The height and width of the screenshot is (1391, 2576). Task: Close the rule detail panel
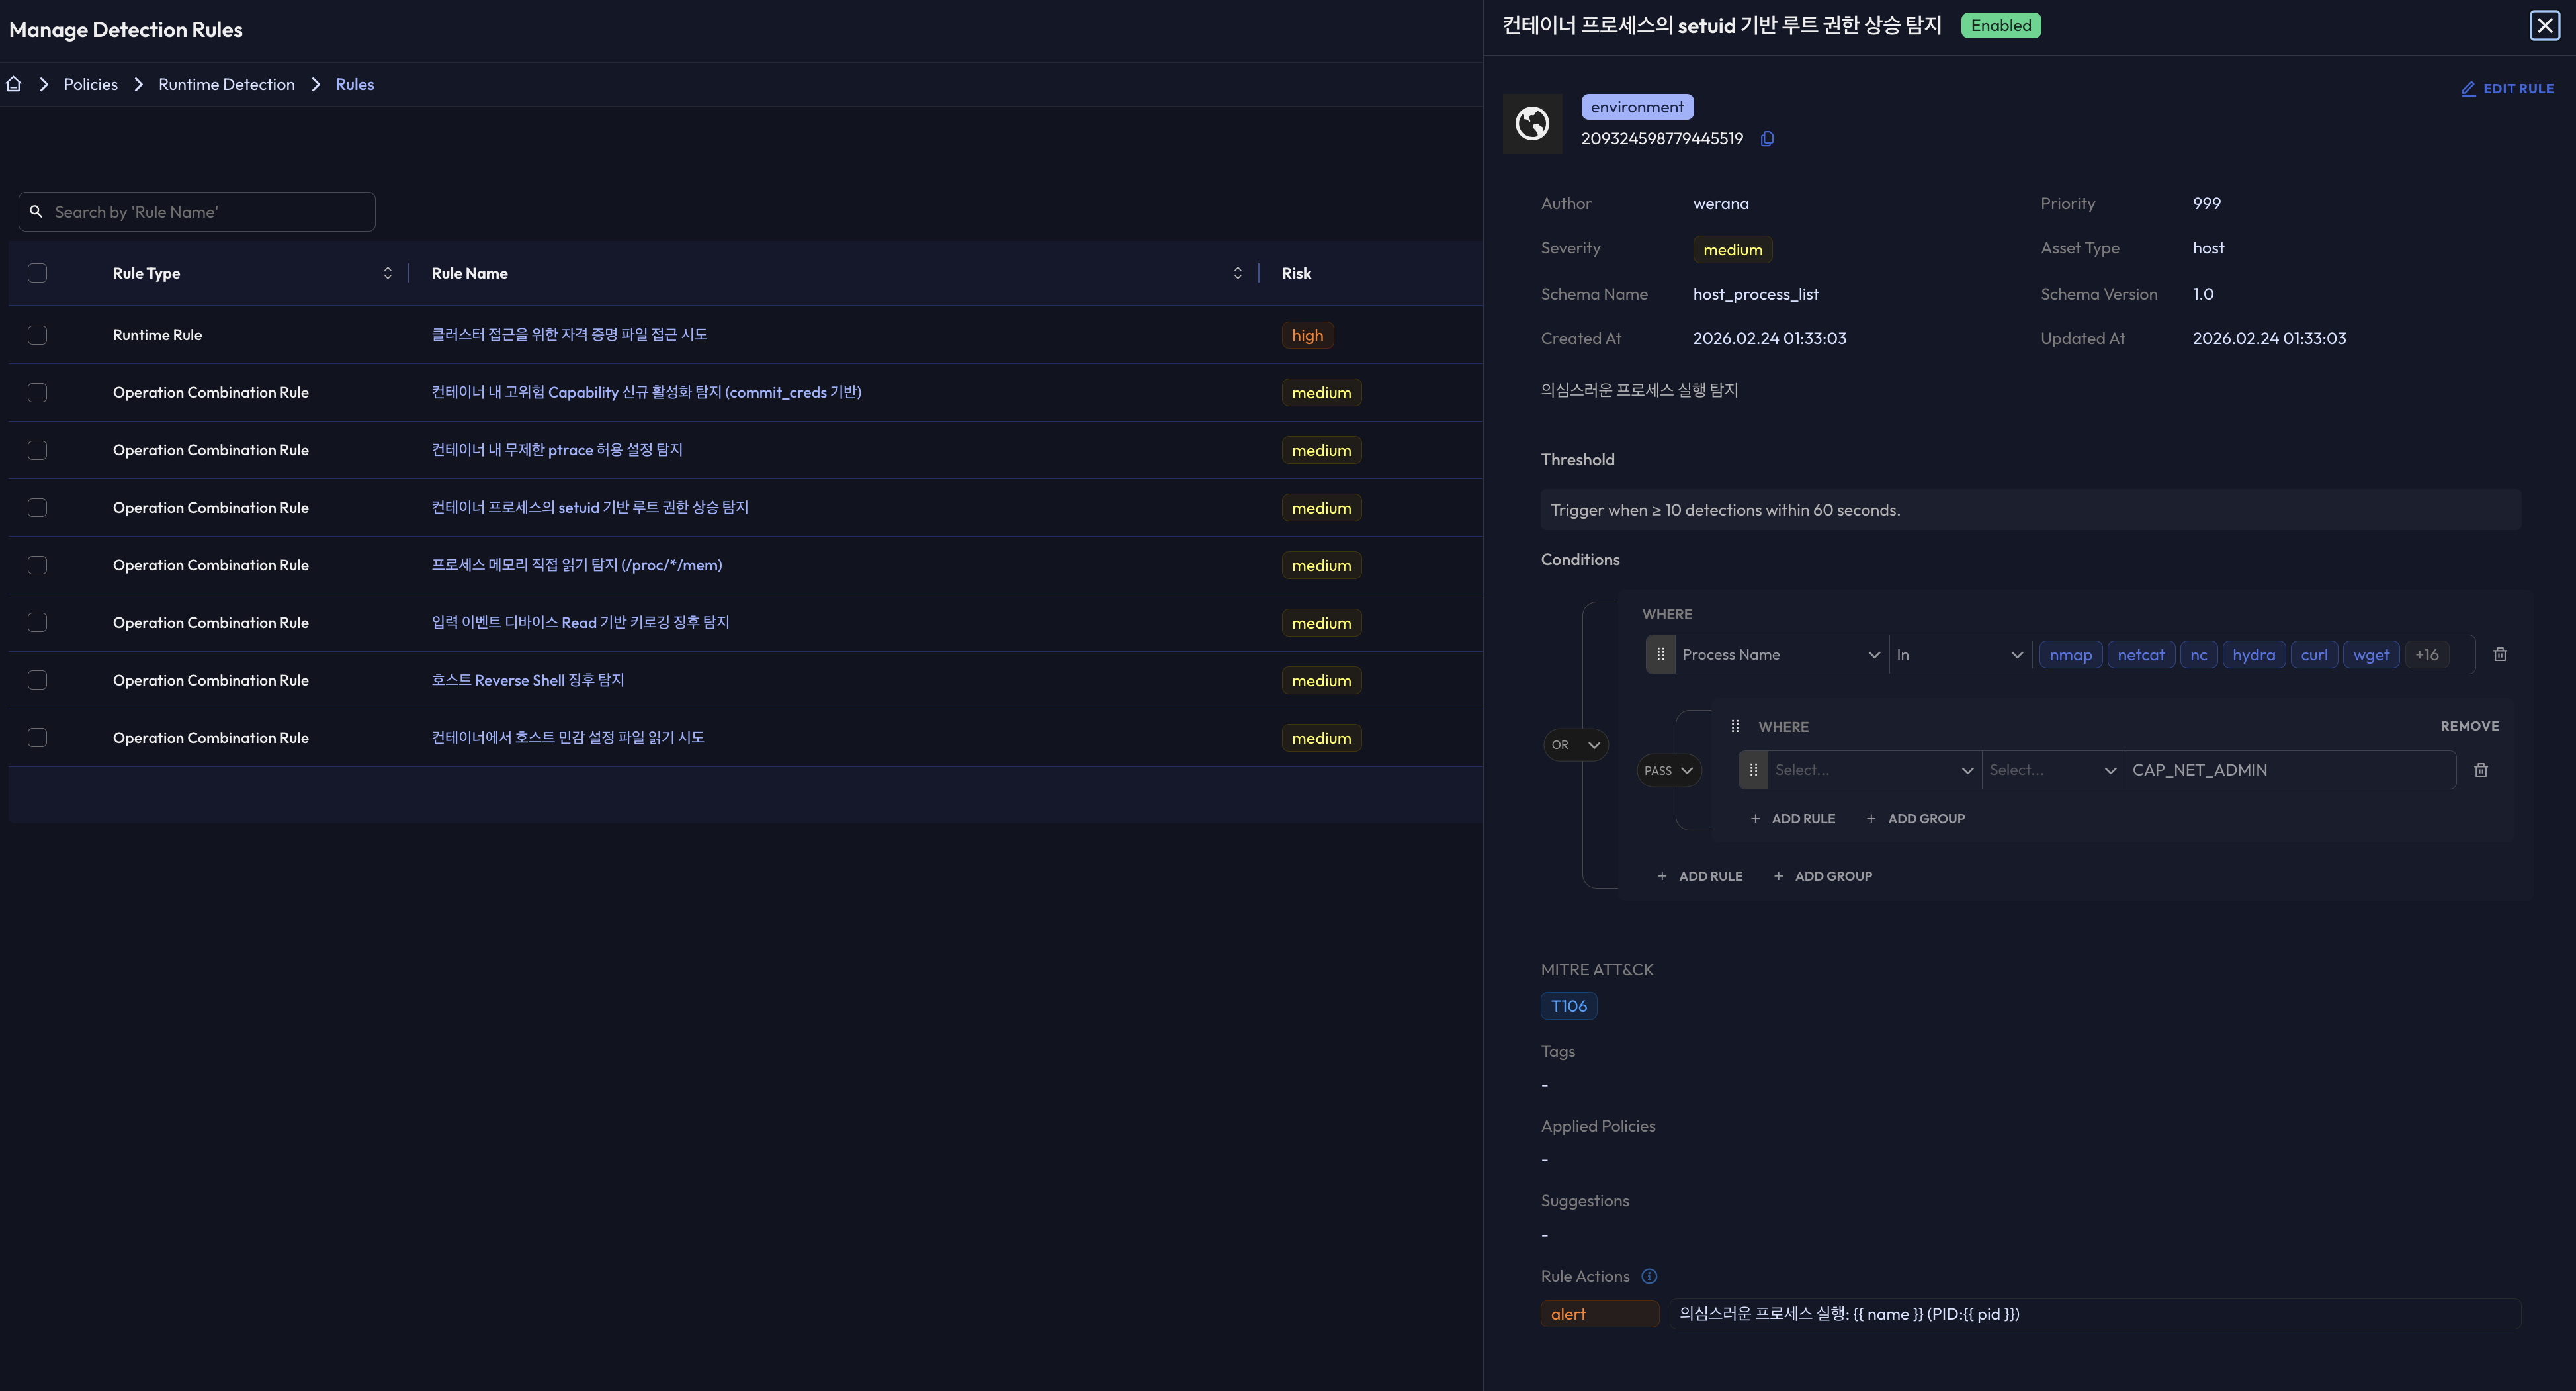2545,25
